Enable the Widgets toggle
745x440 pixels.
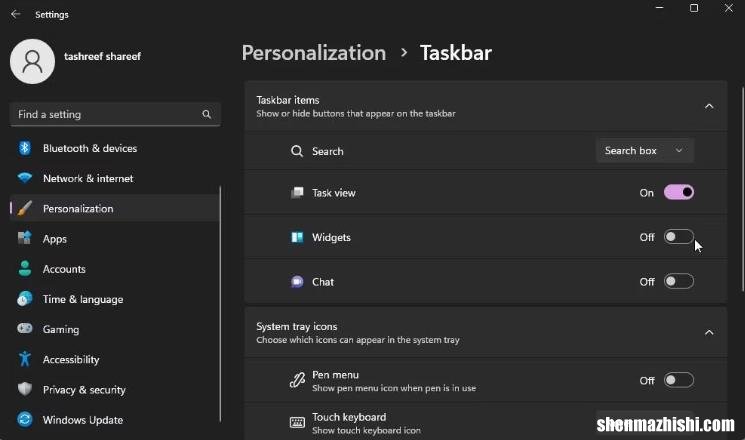click(679, 237)
